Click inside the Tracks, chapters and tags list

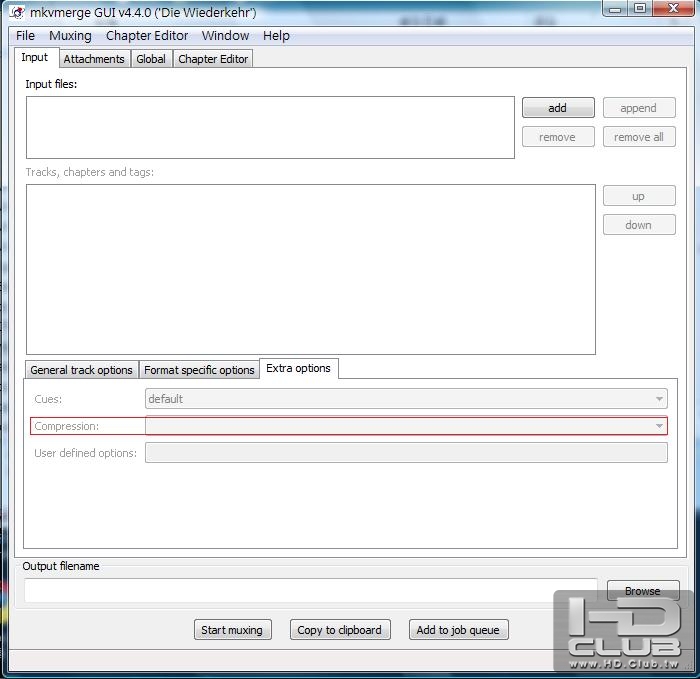tap(311, 269)
